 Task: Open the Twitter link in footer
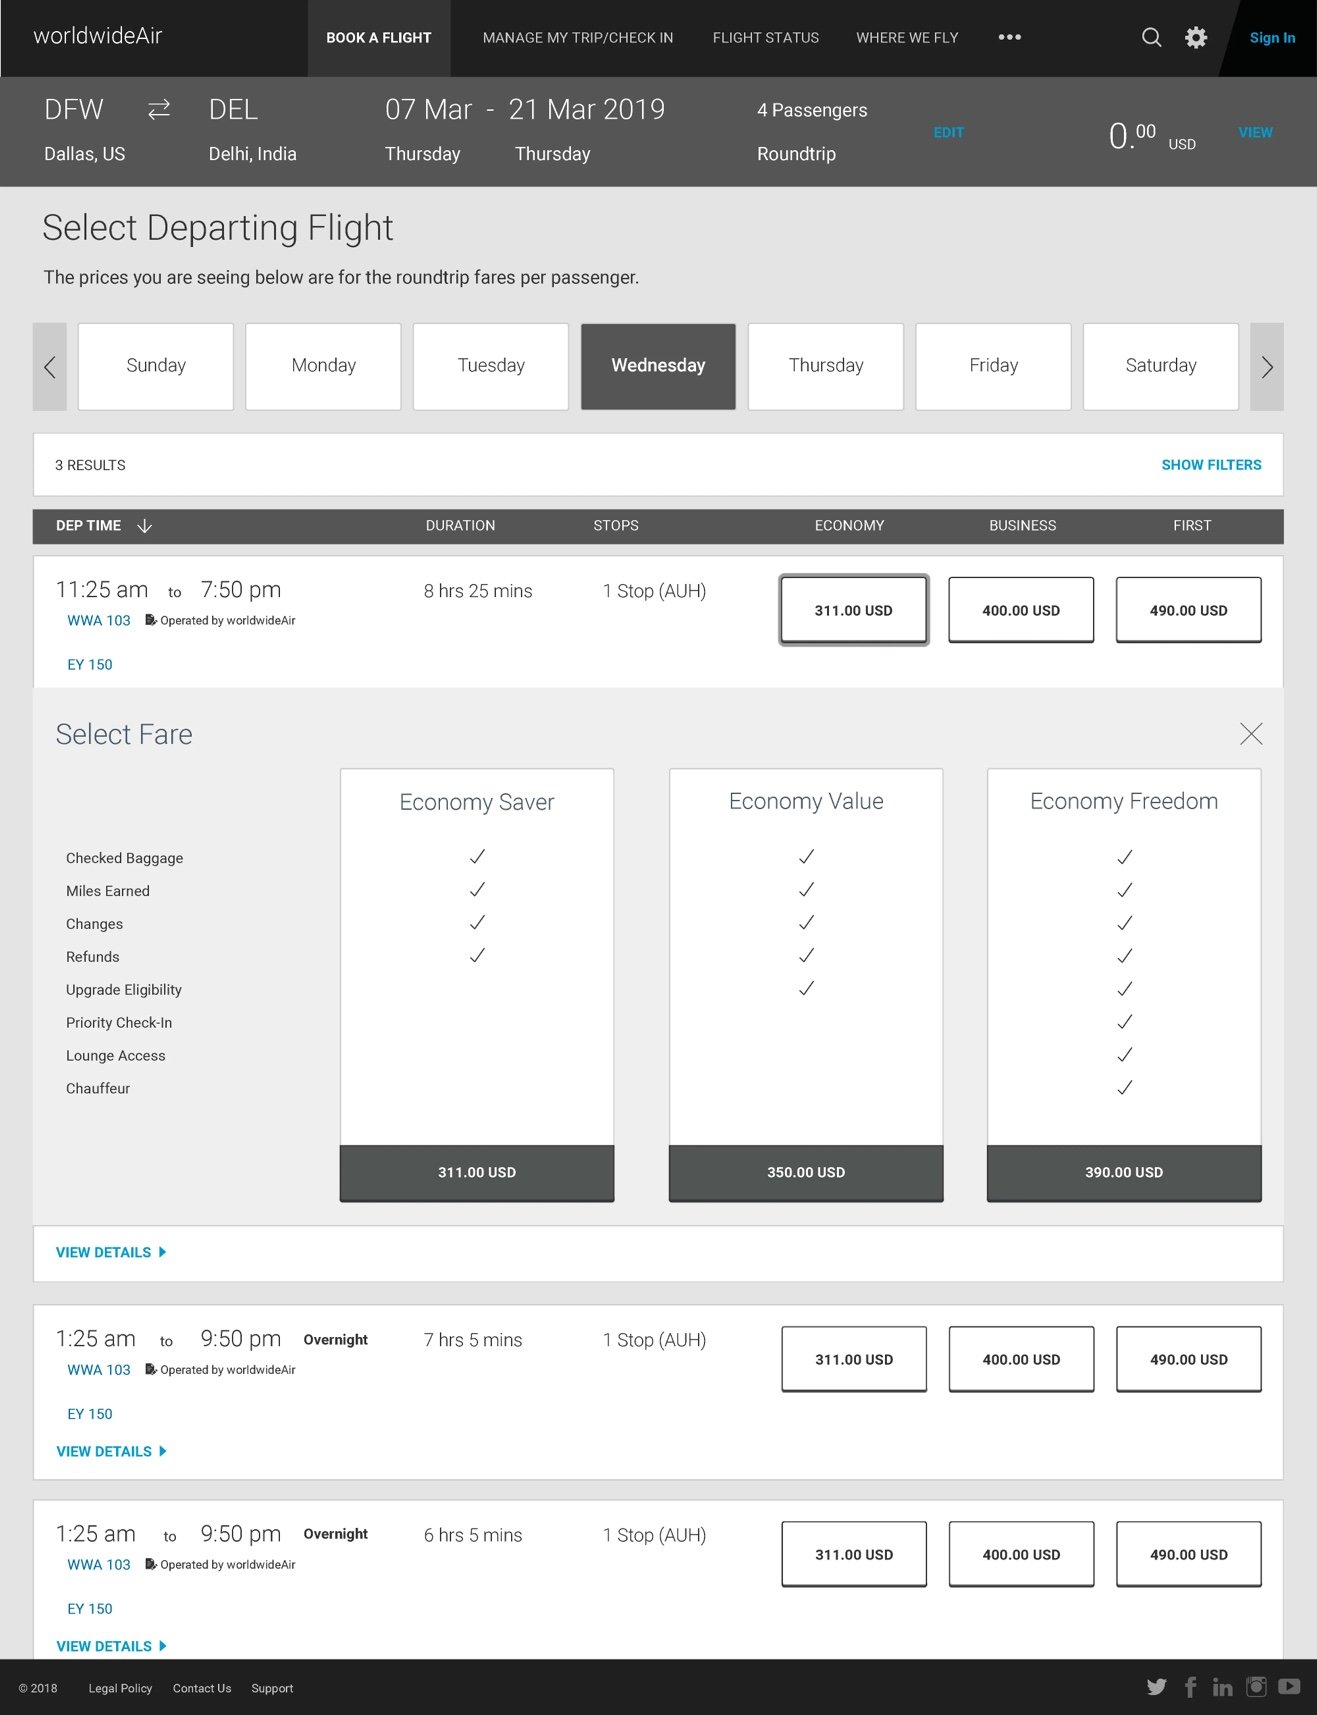tap(1156, 1687)
